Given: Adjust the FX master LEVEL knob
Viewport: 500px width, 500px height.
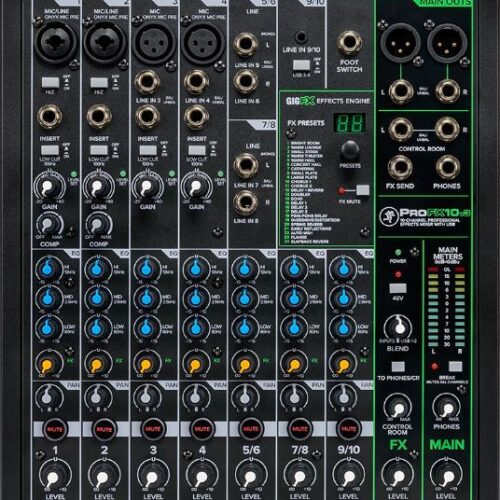Looking at the screenshot, I should [397, 475].
